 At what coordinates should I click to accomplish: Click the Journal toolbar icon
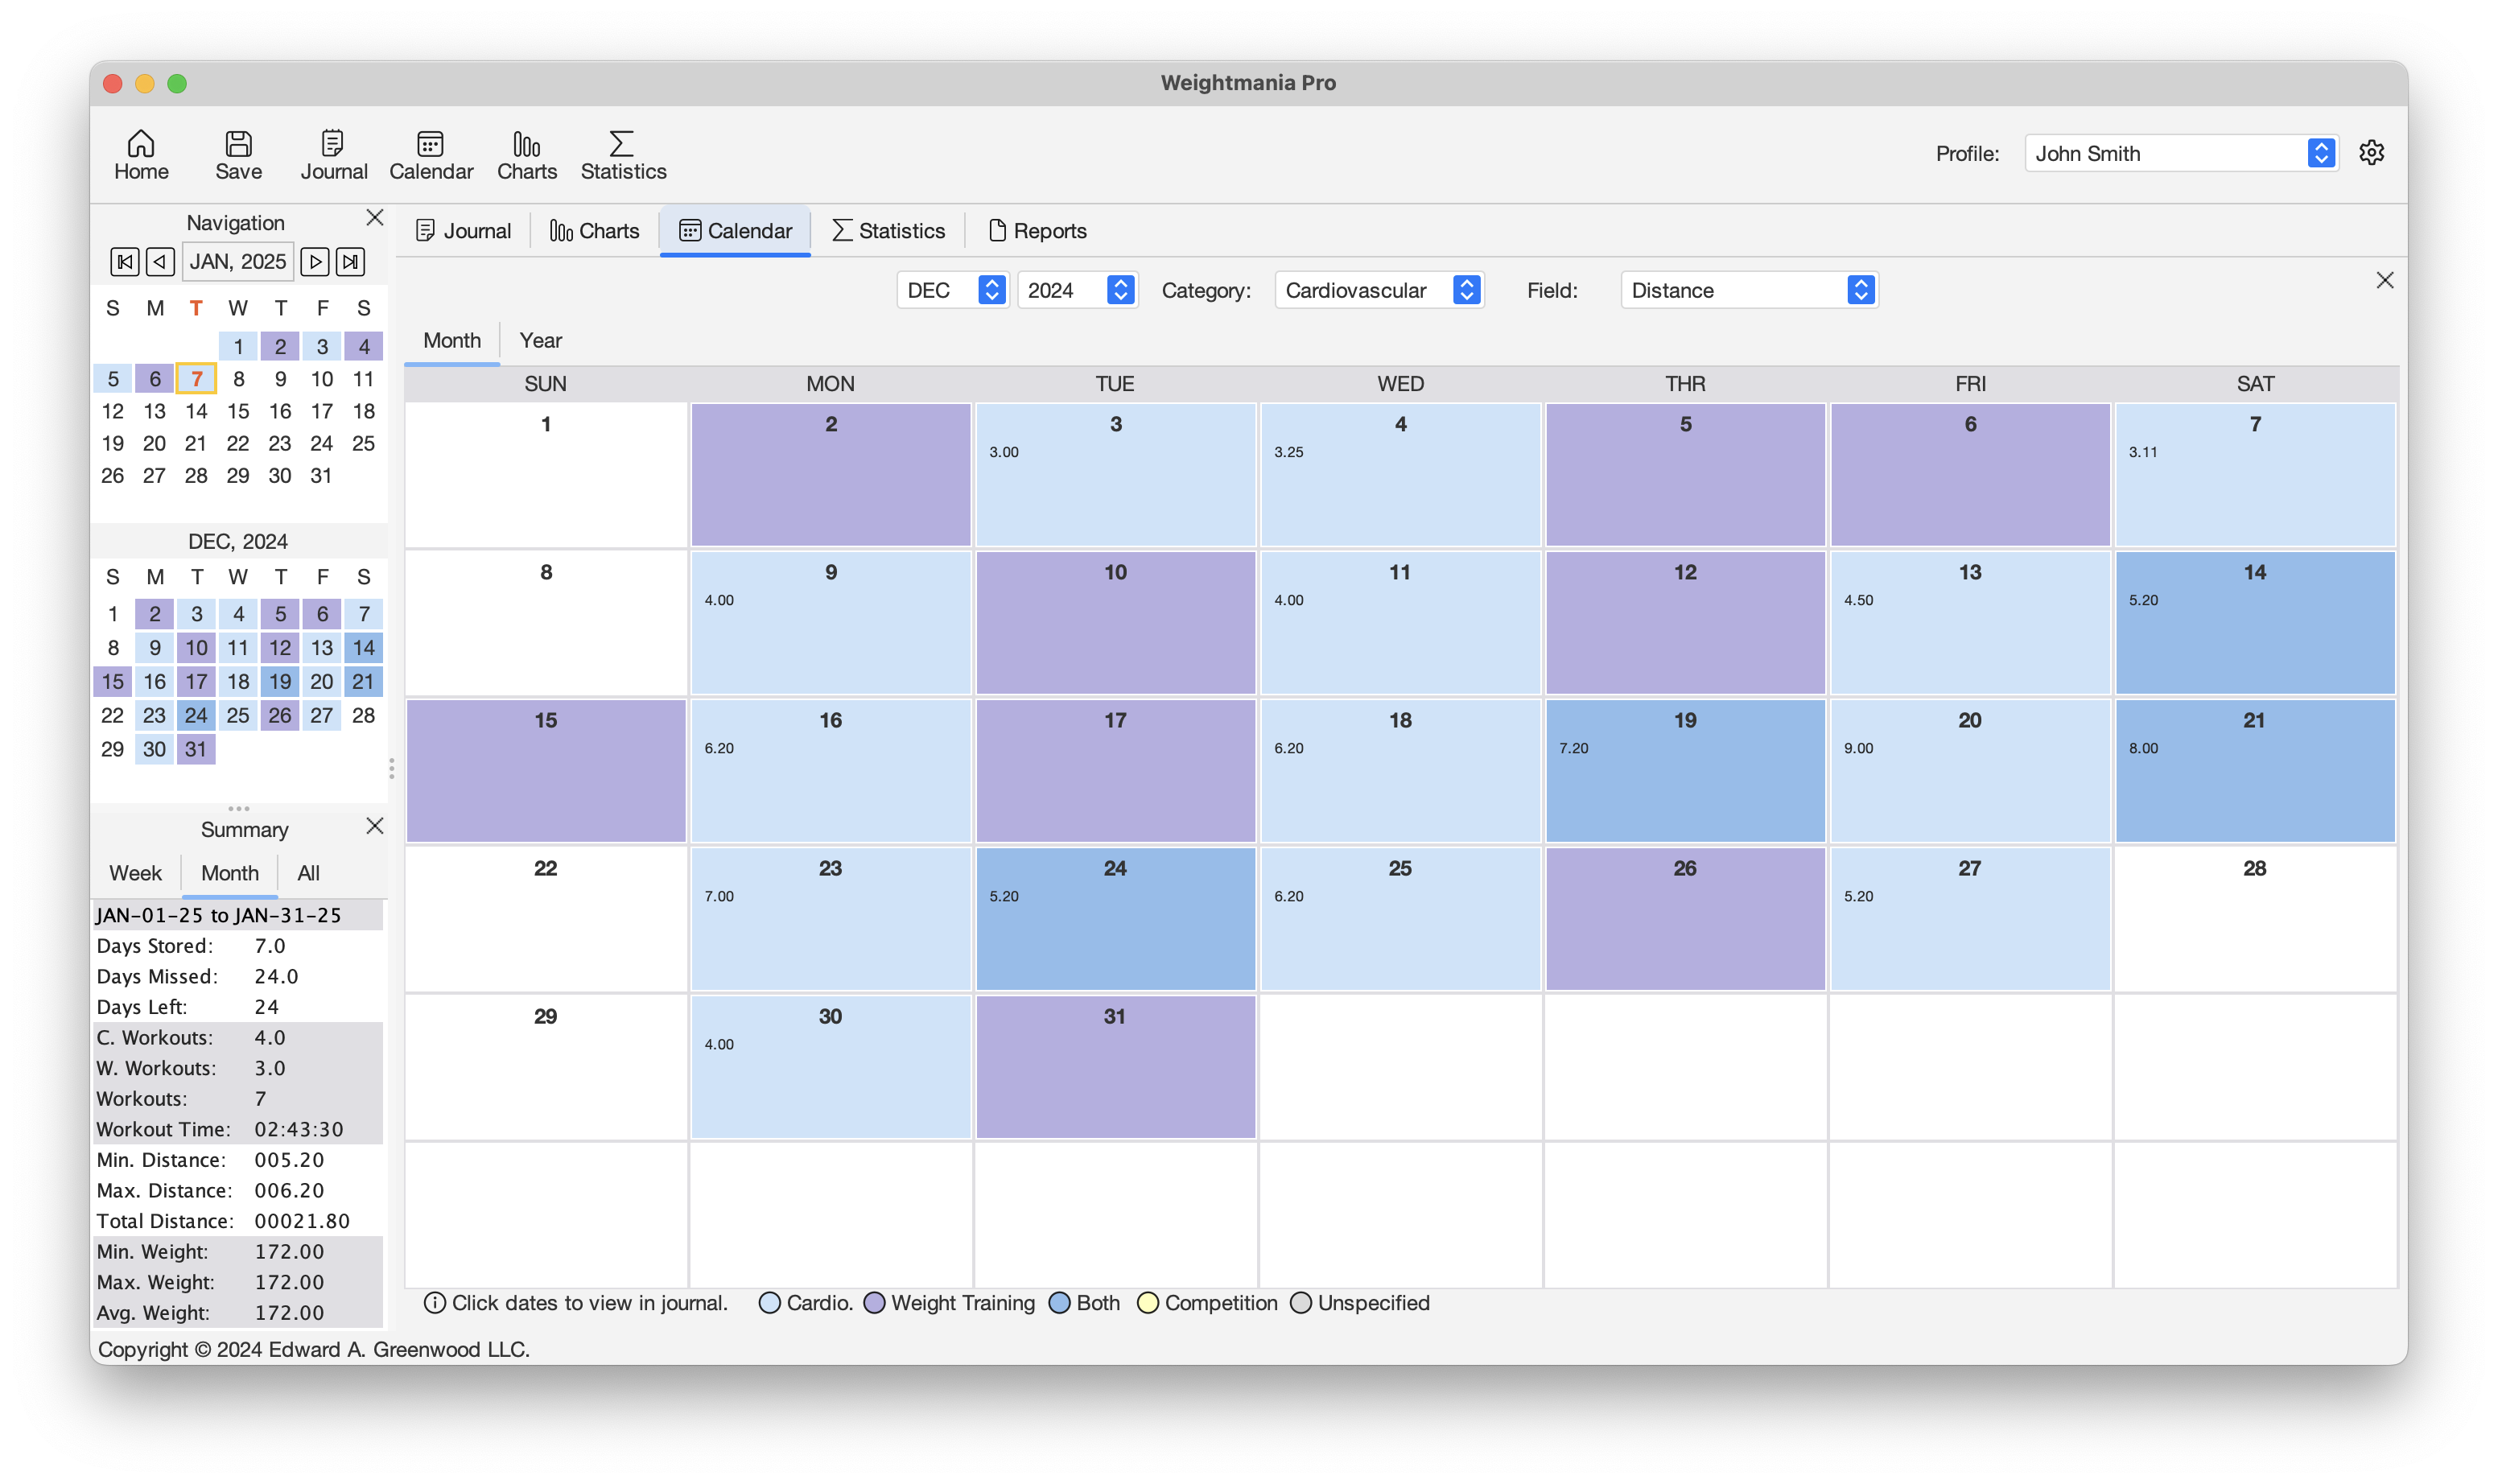click(x=332, y=154)
